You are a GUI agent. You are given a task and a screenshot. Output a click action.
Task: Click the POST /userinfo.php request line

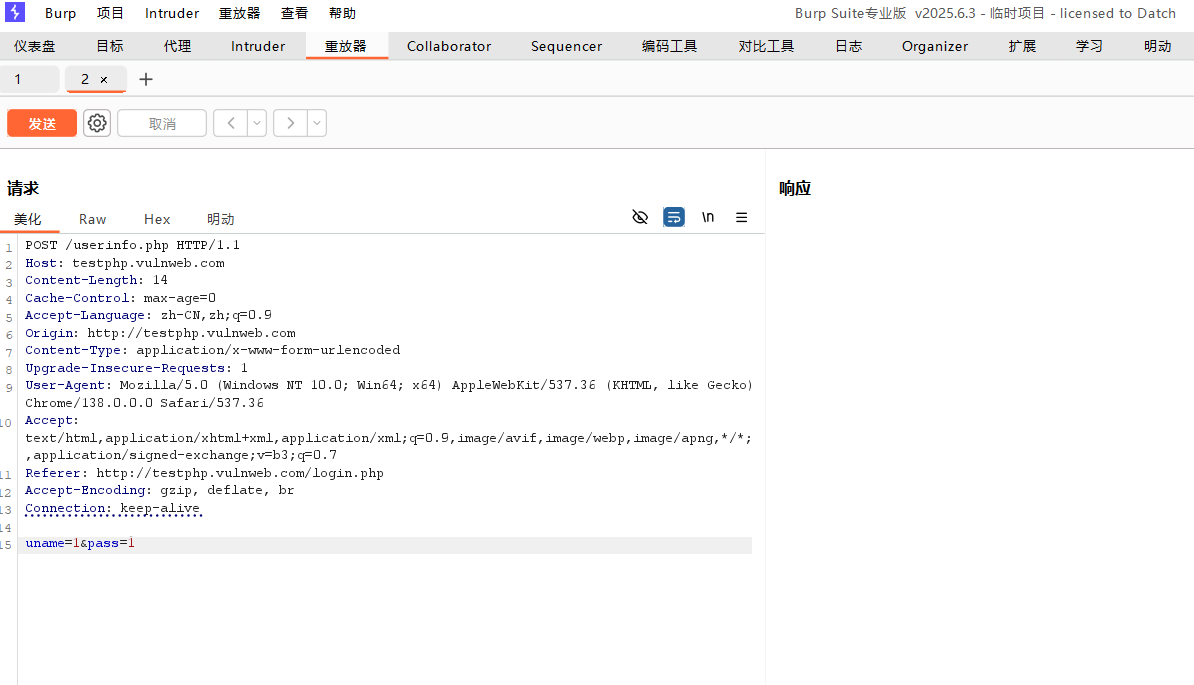(132, 245)
